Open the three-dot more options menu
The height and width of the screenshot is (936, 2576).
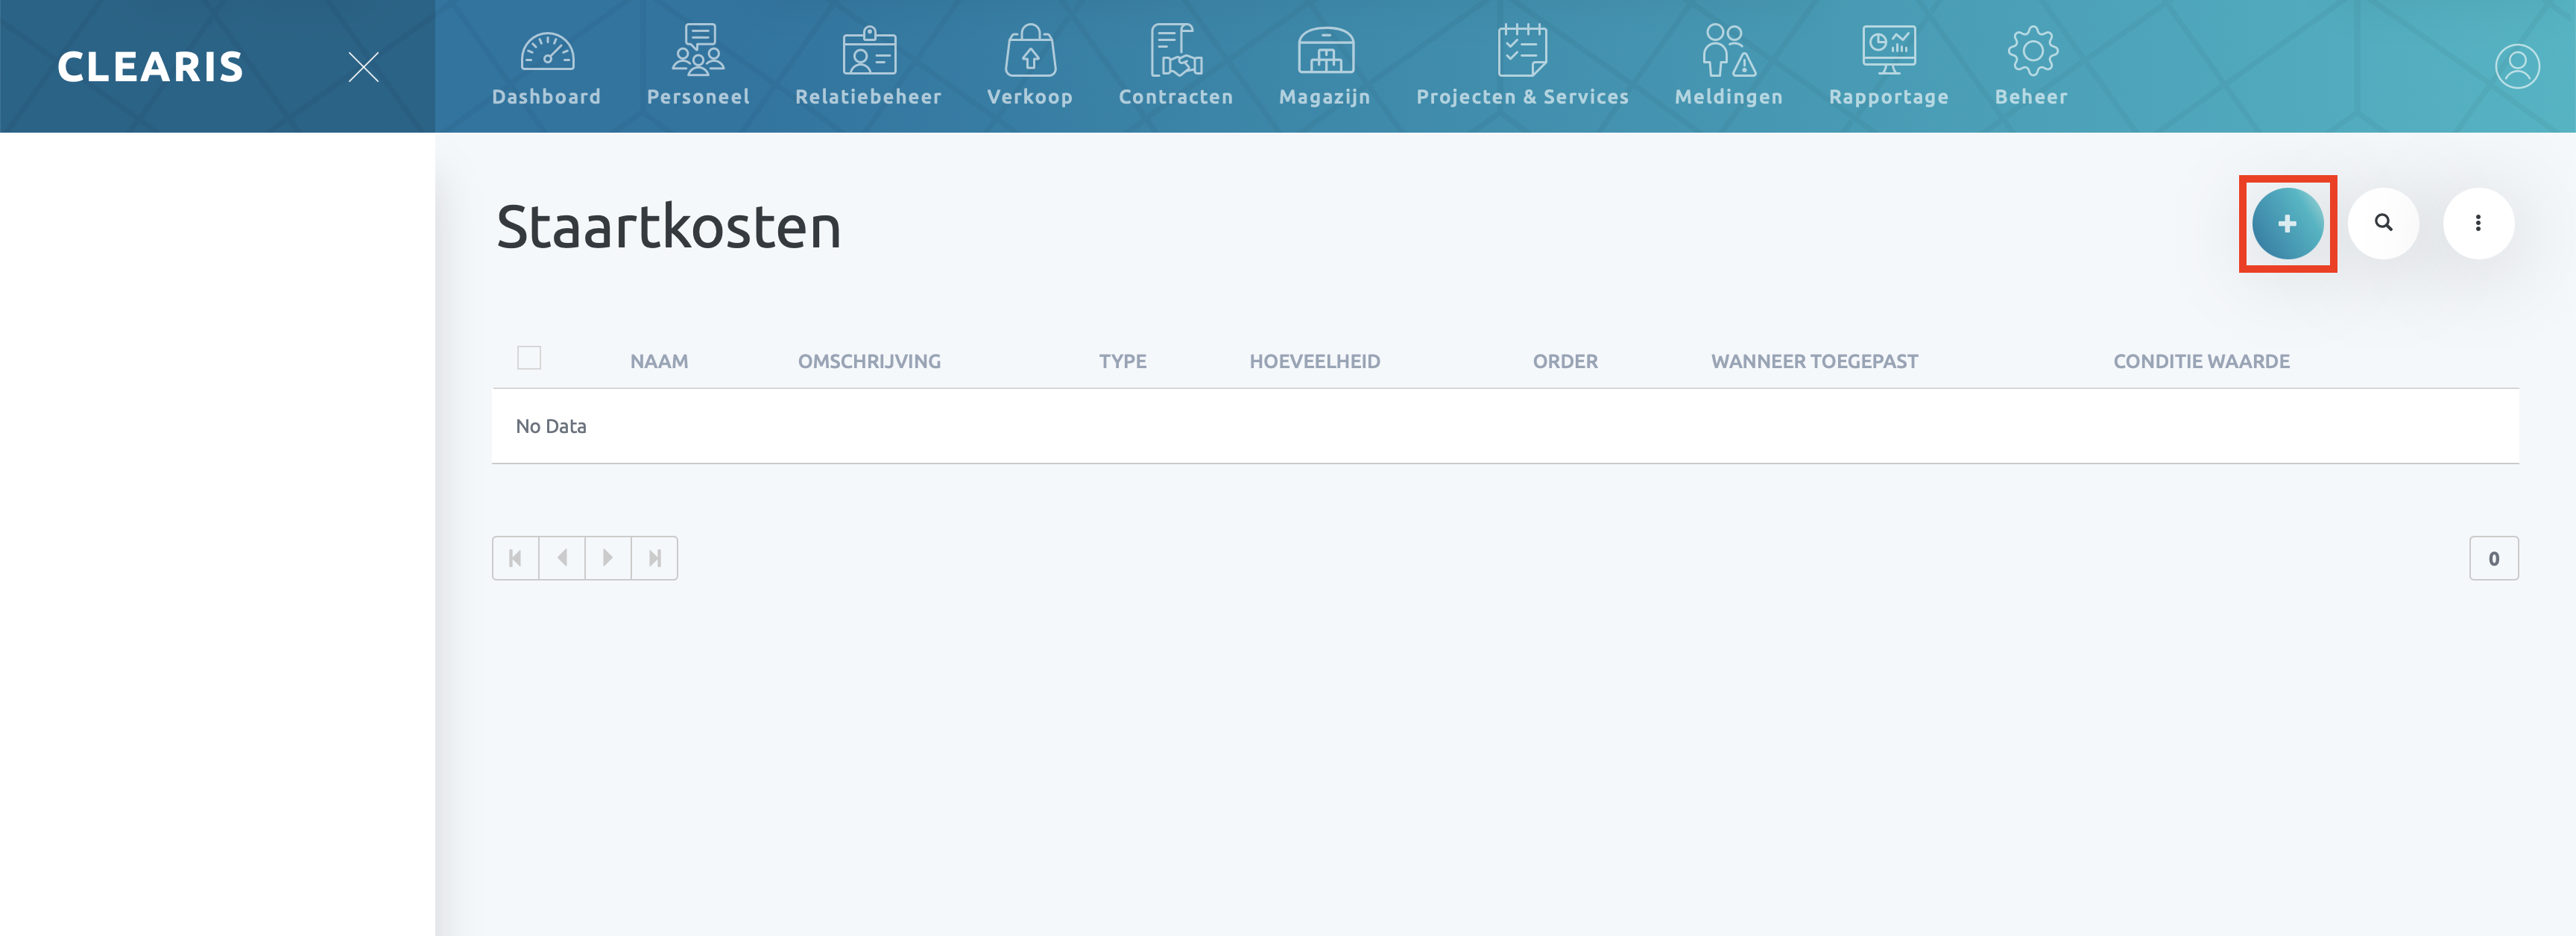click(x=2477, y=223)
